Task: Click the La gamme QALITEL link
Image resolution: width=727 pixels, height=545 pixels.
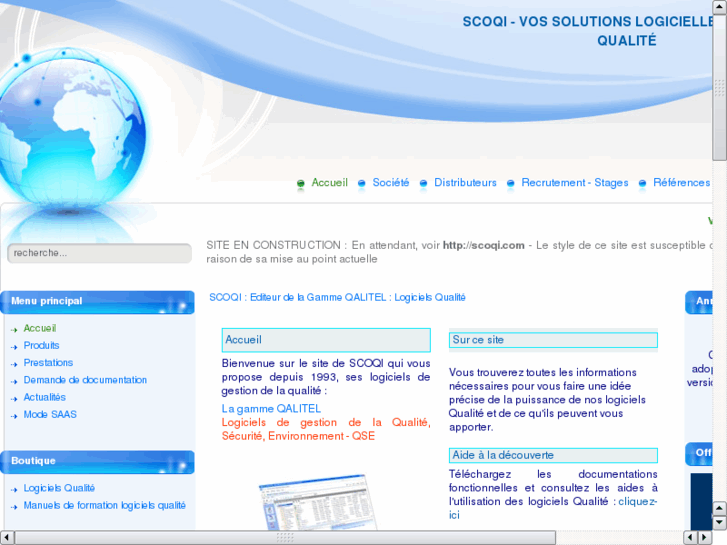Action: pyautogui.click(x=271, y=409)
